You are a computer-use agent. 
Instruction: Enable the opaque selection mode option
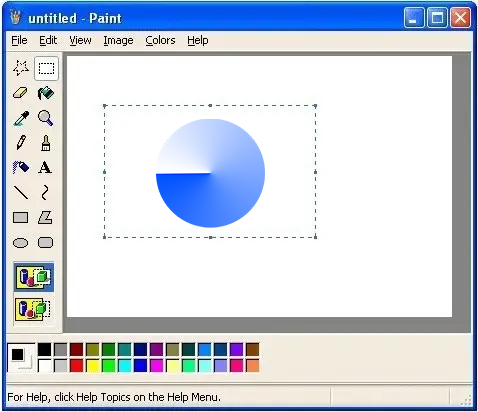34,277
